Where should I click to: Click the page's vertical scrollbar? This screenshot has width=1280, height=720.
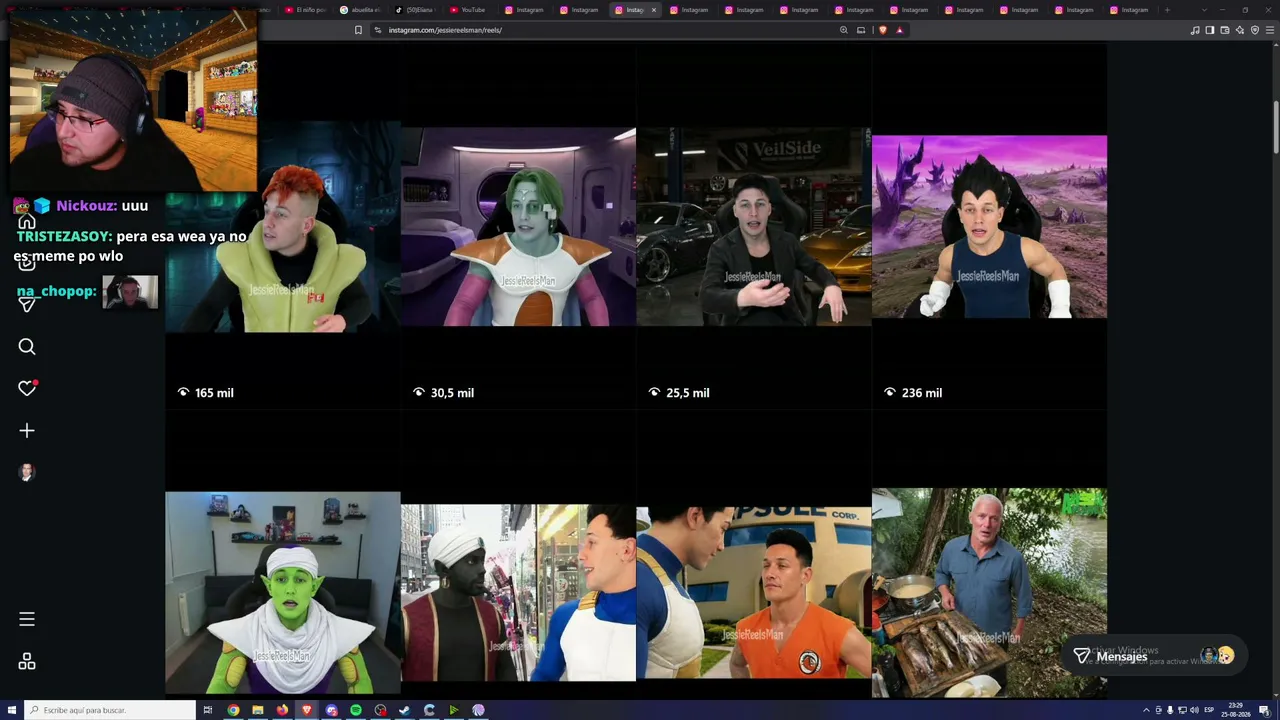(x=1275, y=127)
